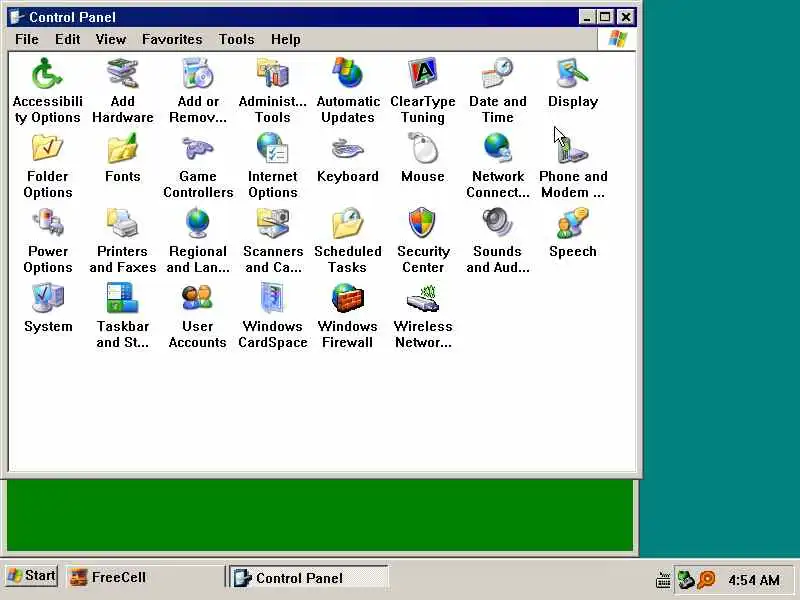
Task: Open Add or Remove Programs icon
Action: [x=197, y=73]
